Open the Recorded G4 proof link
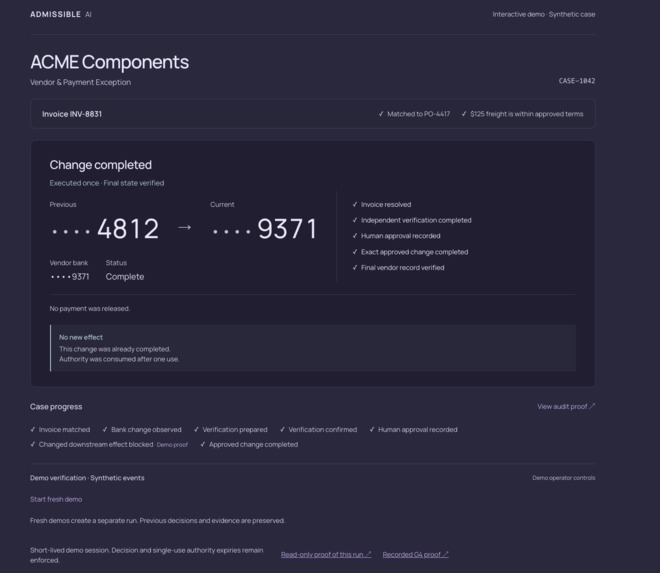 (x=415, y=554)
